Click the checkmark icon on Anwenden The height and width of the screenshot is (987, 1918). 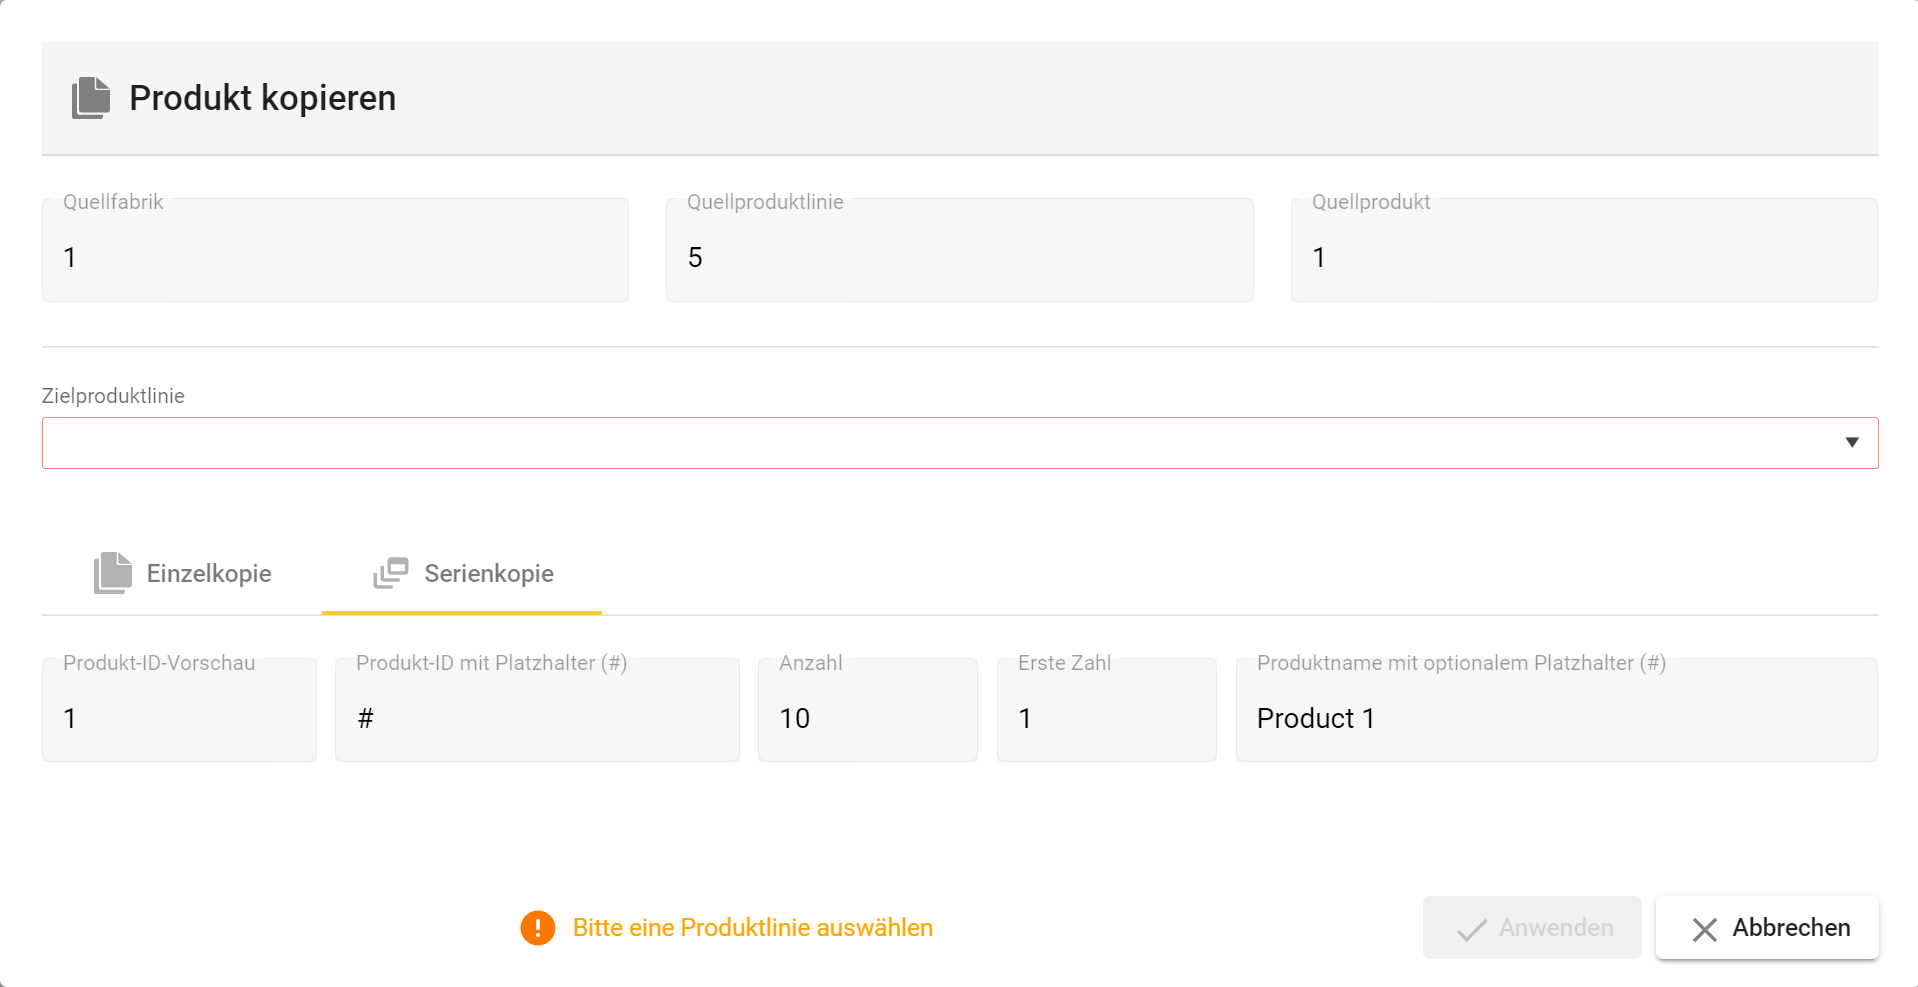pos(1472,929)
